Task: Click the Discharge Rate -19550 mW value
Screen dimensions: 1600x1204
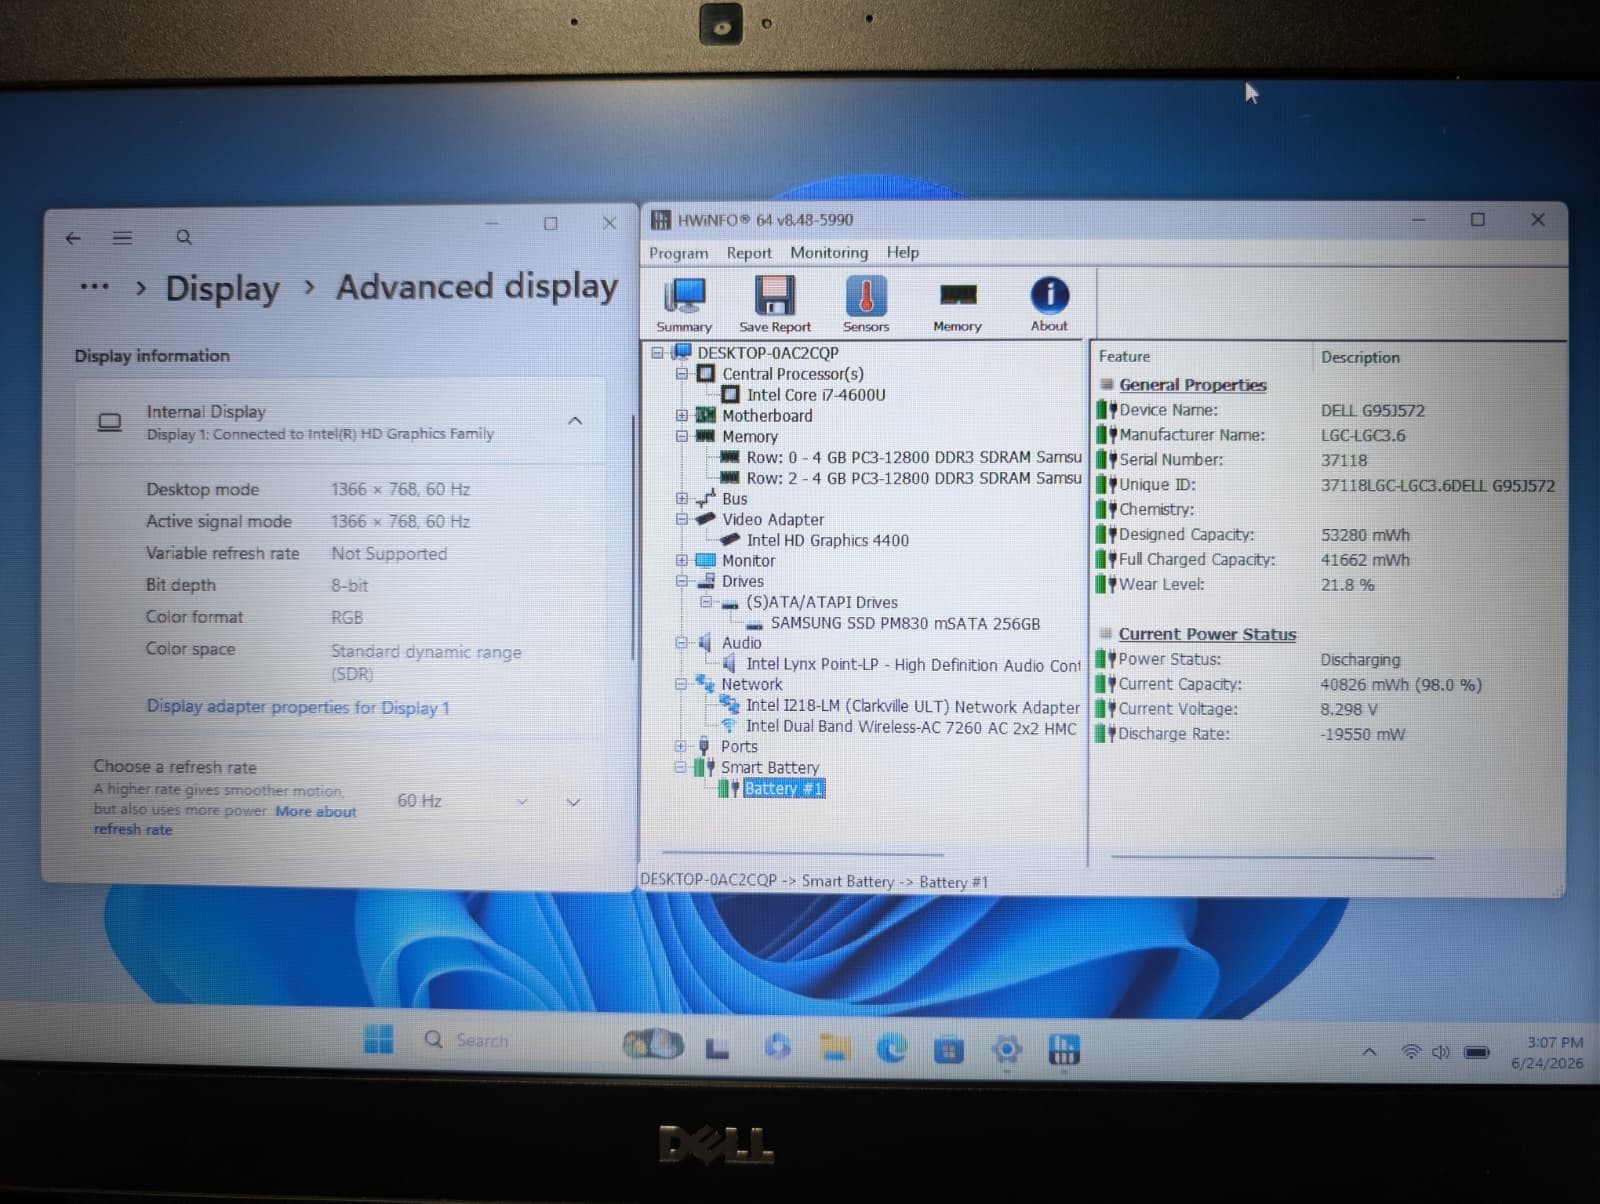Action: pos(1362,734)
